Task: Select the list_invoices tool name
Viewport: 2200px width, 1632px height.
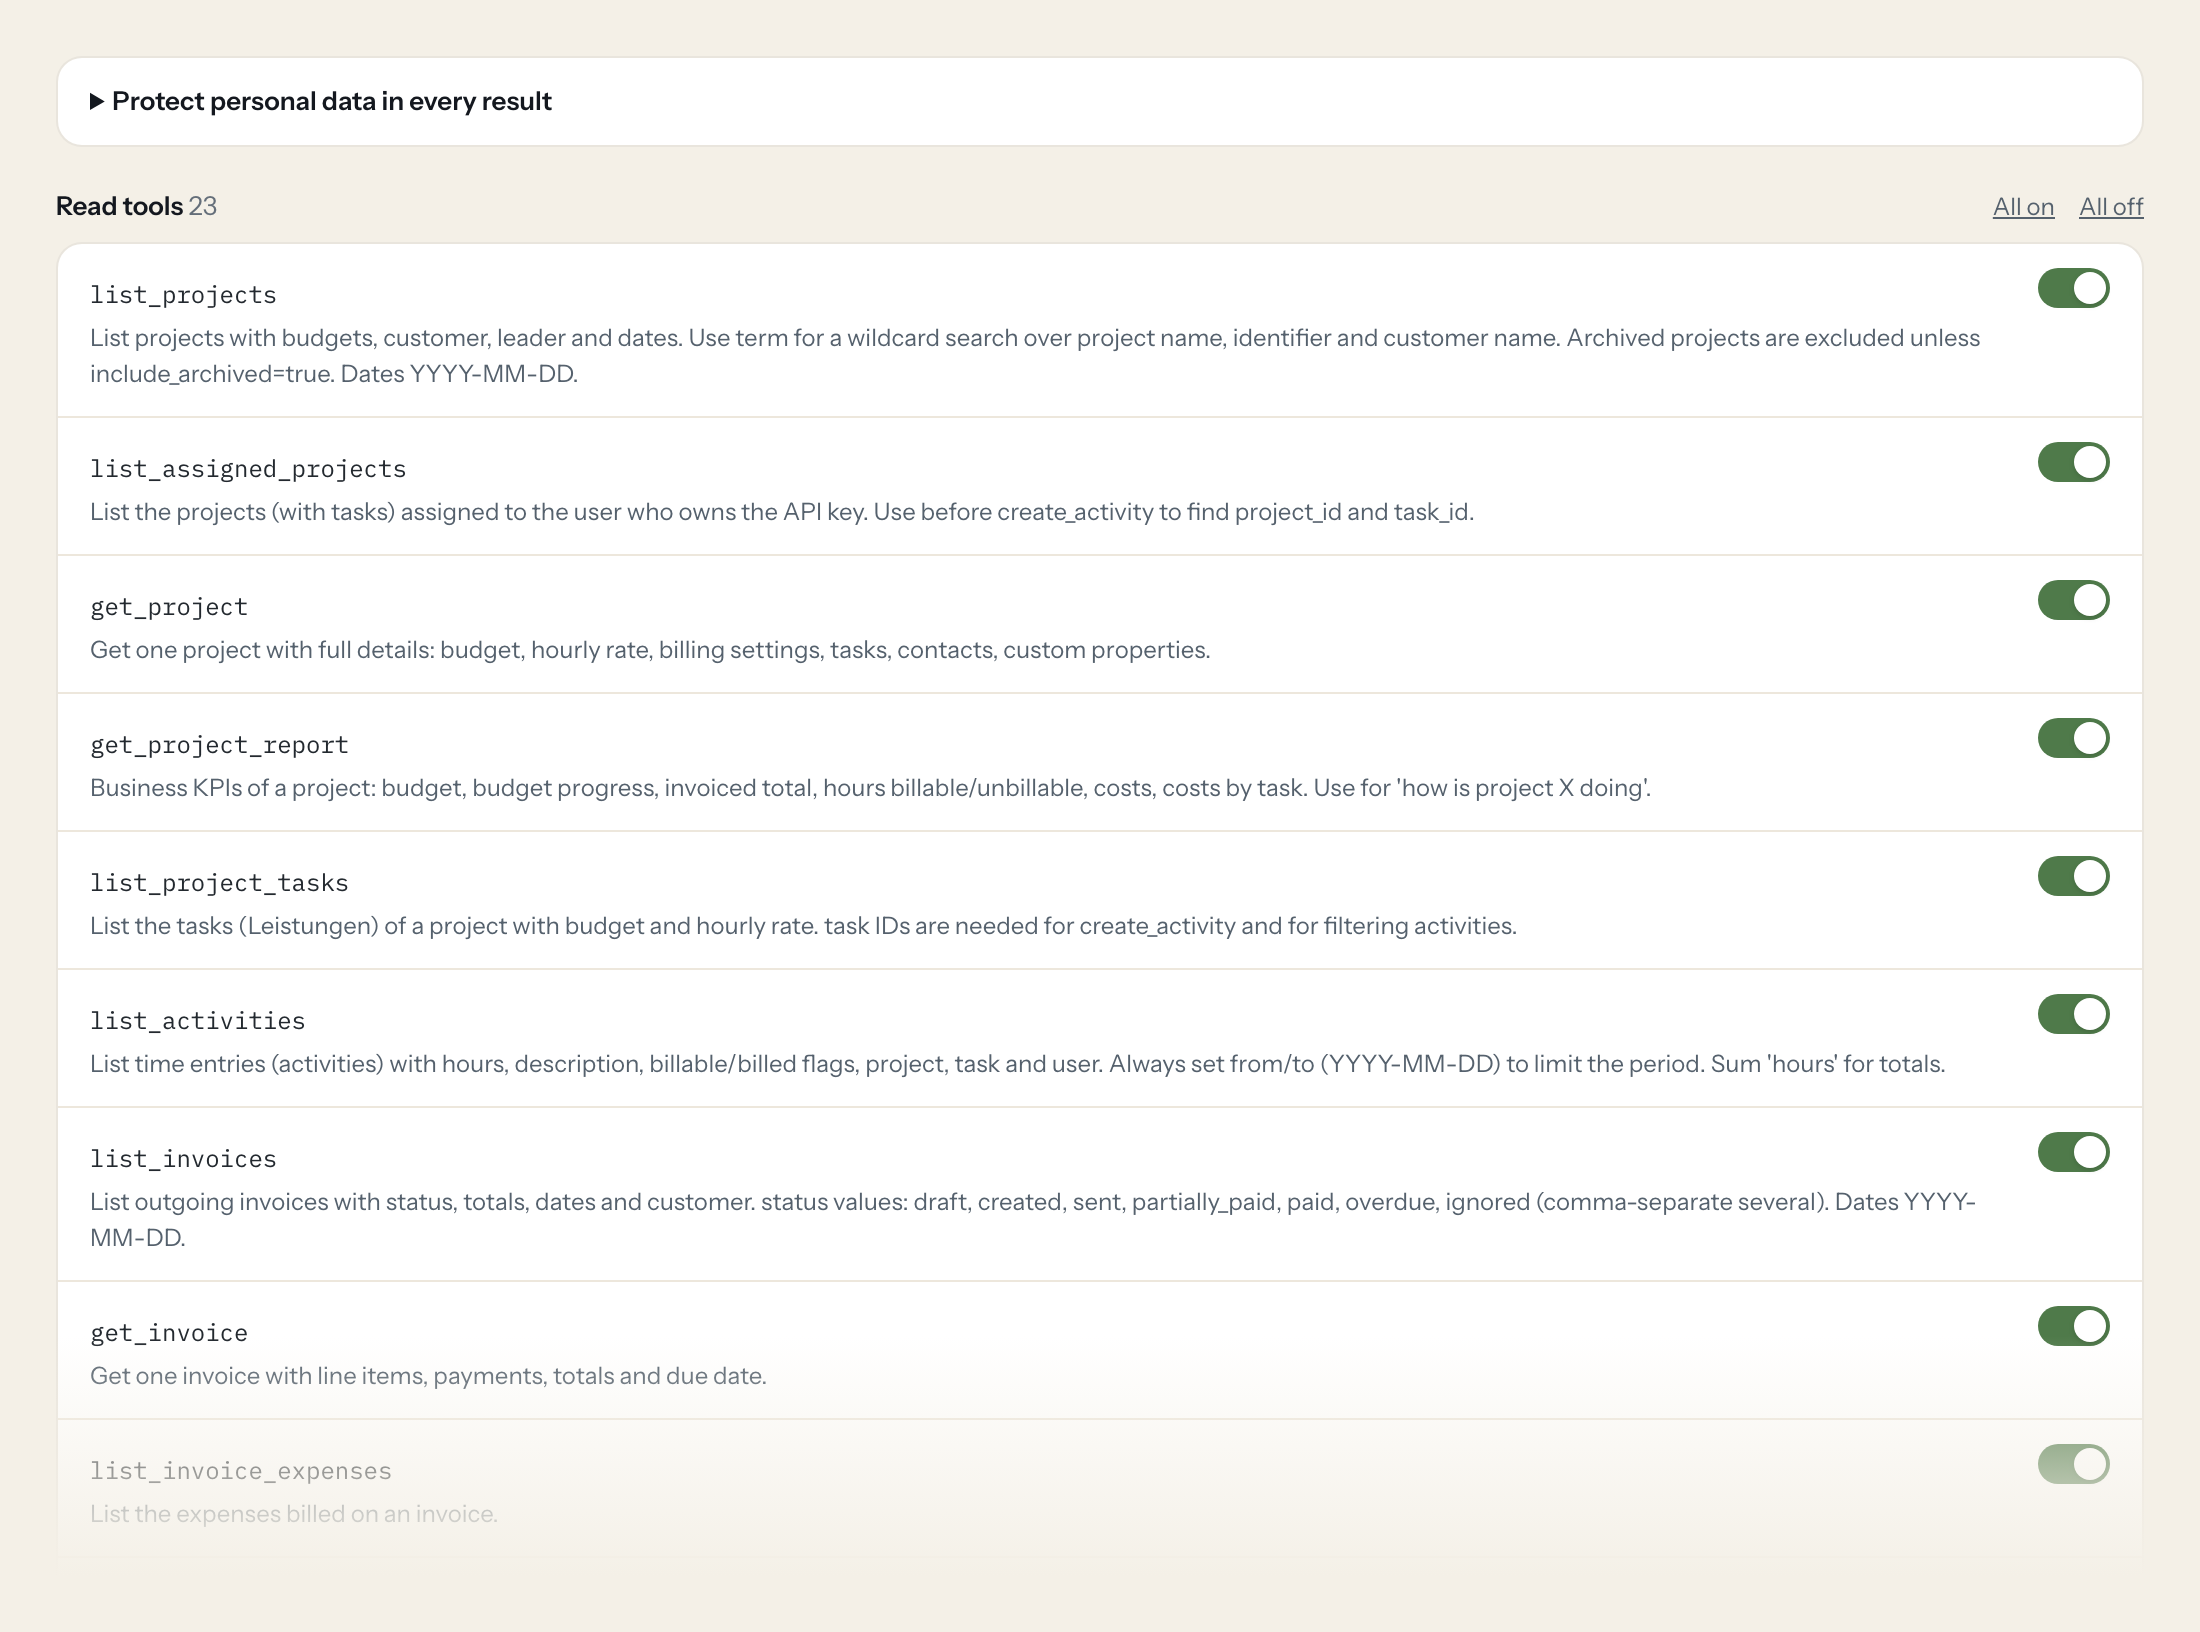Action: tap(183, 1159)
